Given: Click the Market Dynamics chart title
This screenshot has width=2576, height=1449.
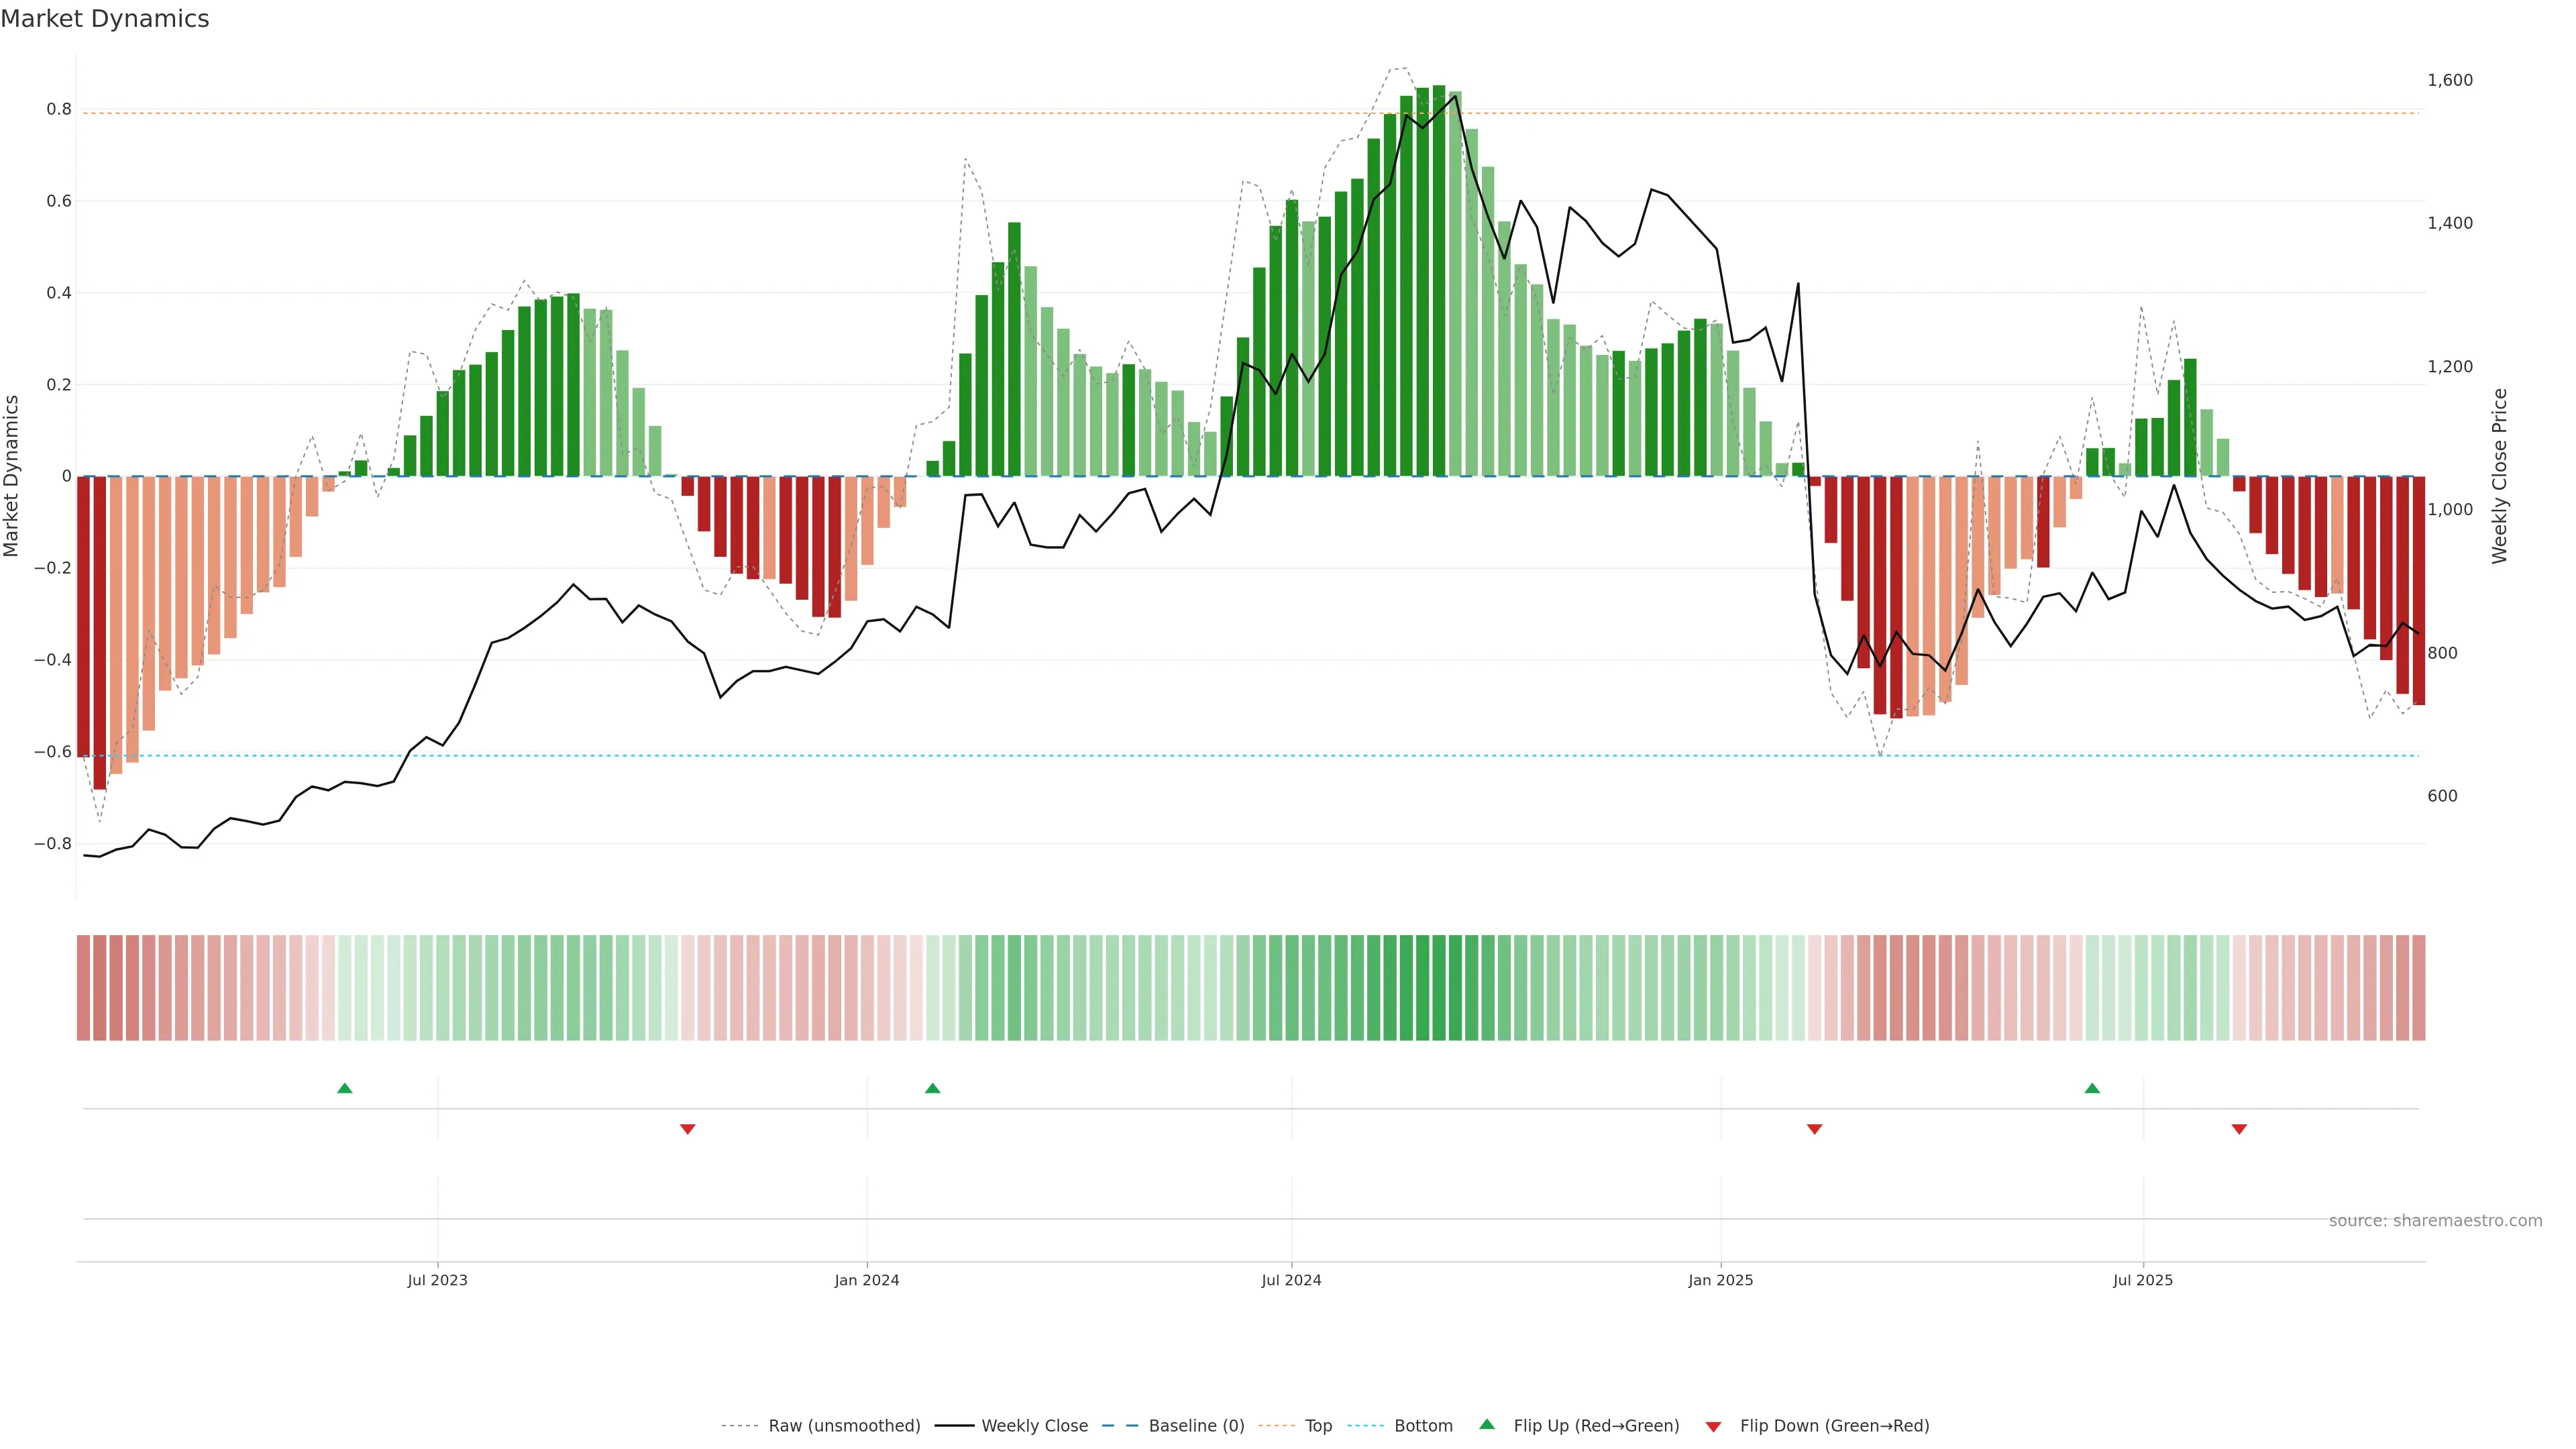Looking at the screenshot, I should (105, 19).
